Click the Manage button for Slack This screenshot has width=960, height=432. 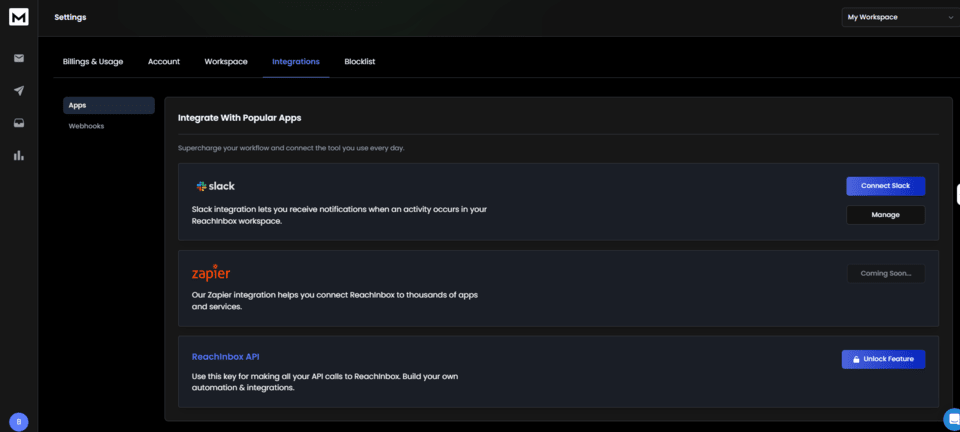click(885, 215)
